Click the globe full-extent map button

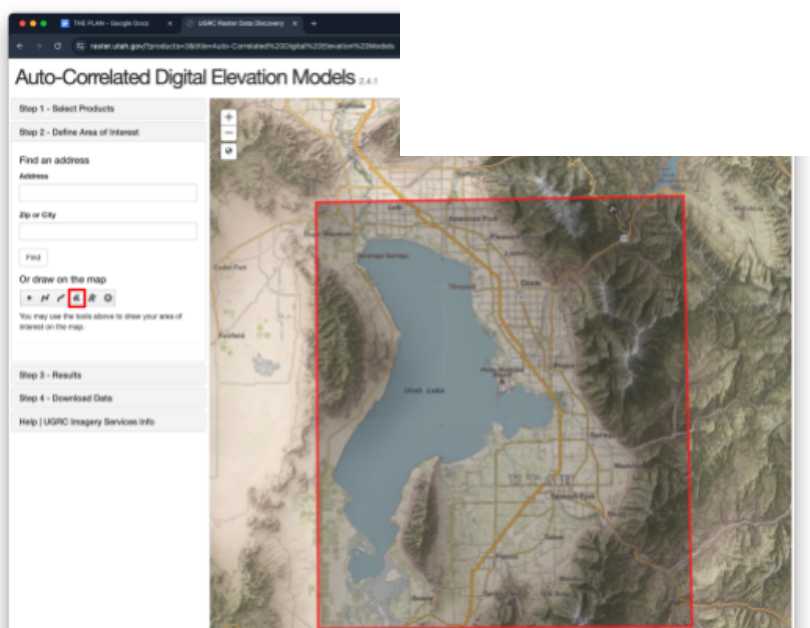pos(228,151)
